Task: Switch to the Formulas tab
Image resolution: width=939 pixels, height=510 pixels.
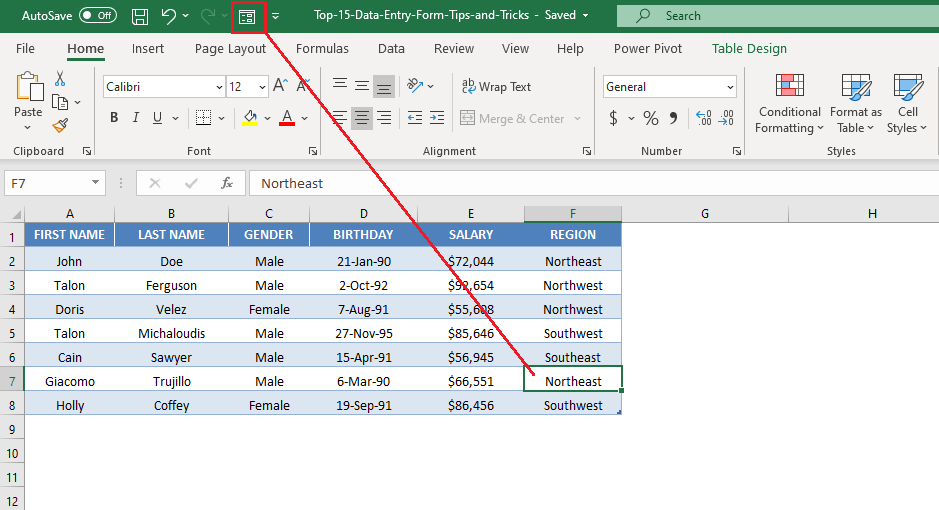Action: 322,48
